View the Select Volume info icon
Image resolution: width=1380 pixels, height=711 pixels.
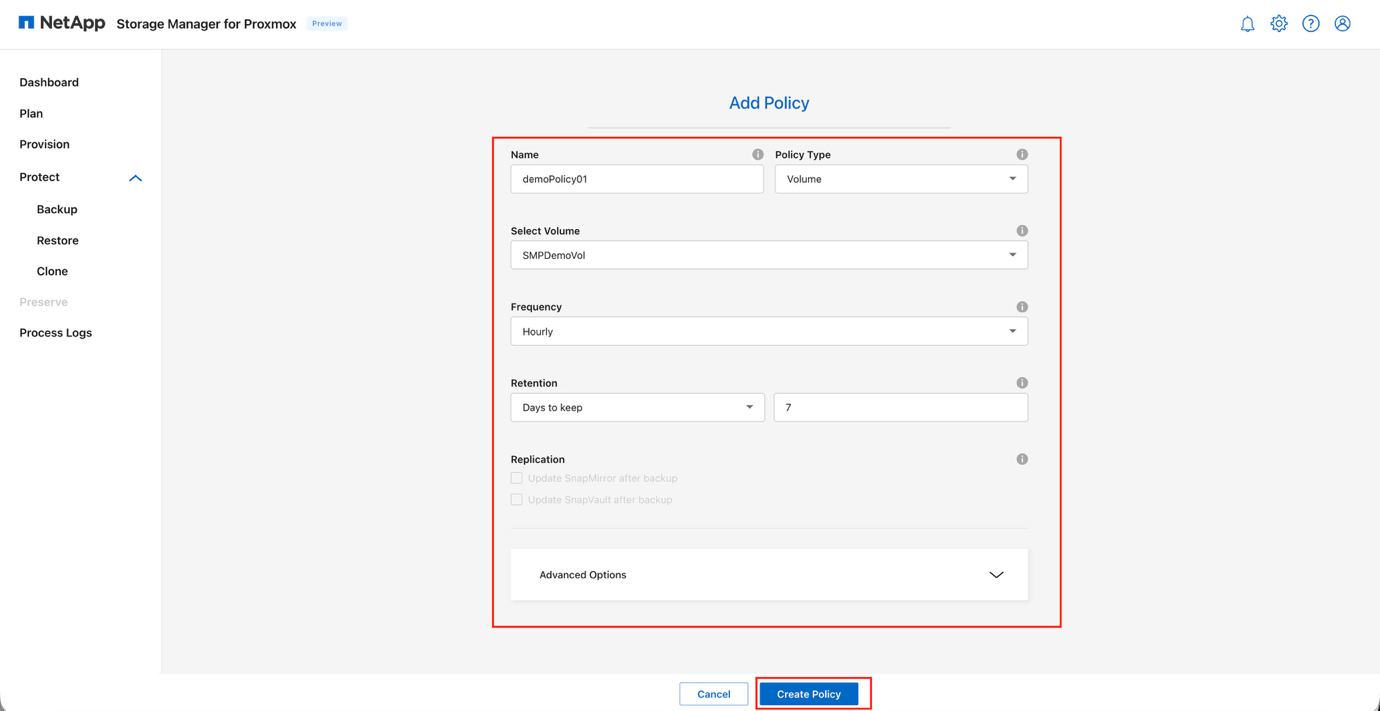click(1022, 230)
